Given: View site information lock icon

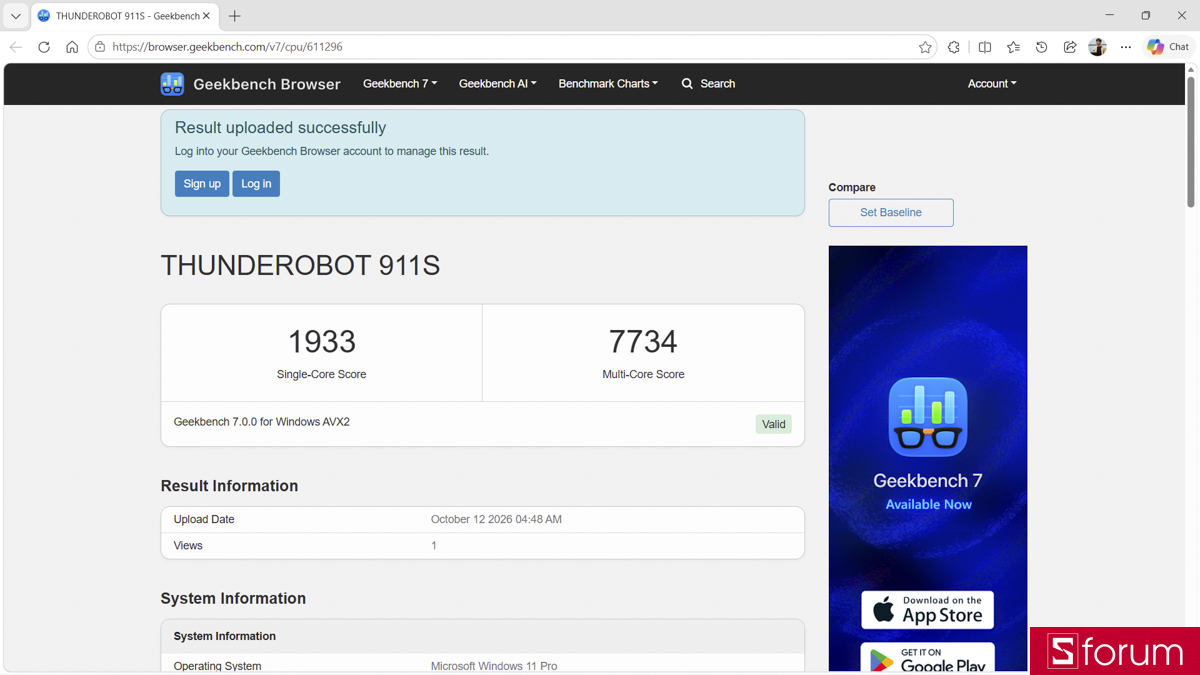Looking at the screenshot, I should coord(100,47).
